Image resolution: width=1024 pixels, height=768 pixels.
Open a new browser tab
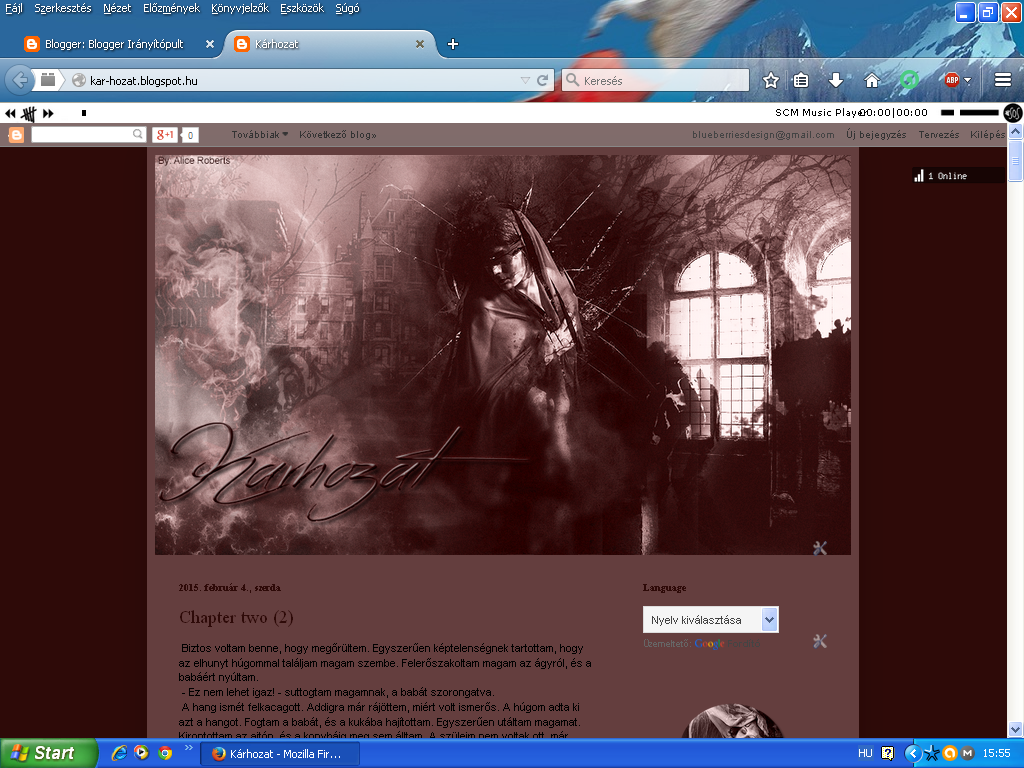(453, 44)
